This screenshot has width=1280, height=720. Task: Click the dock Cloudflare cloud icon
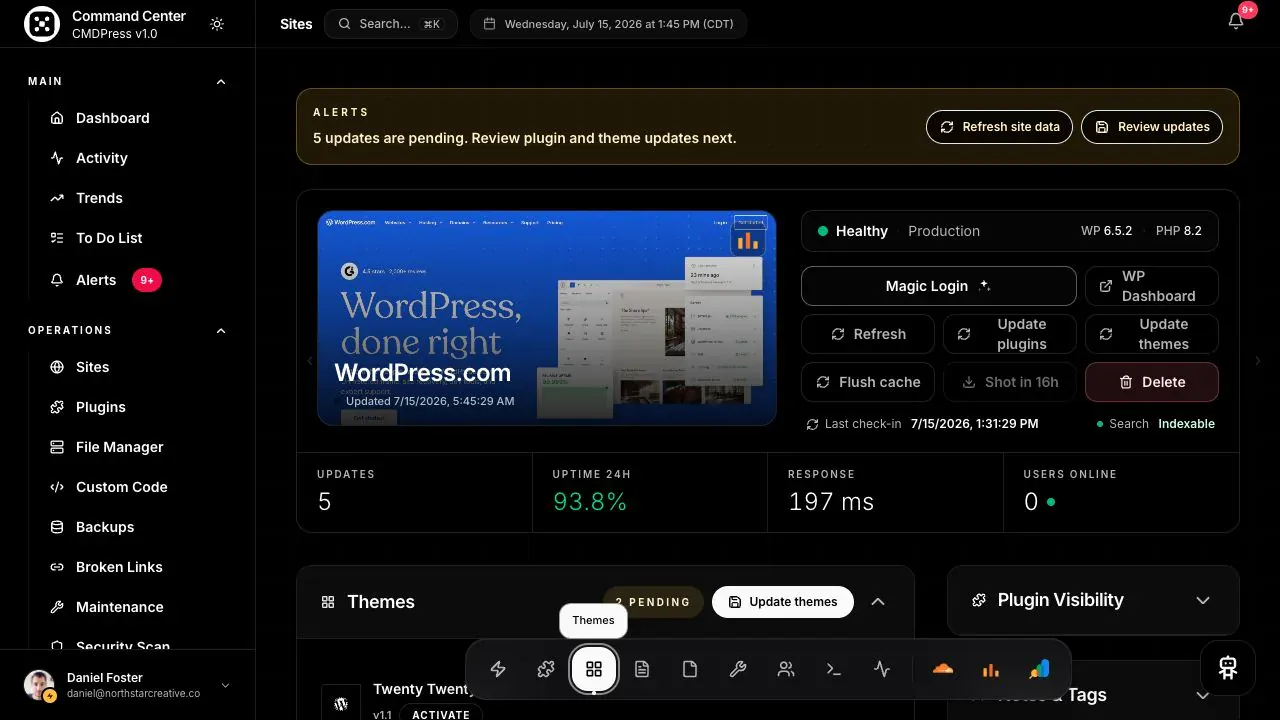943,670
